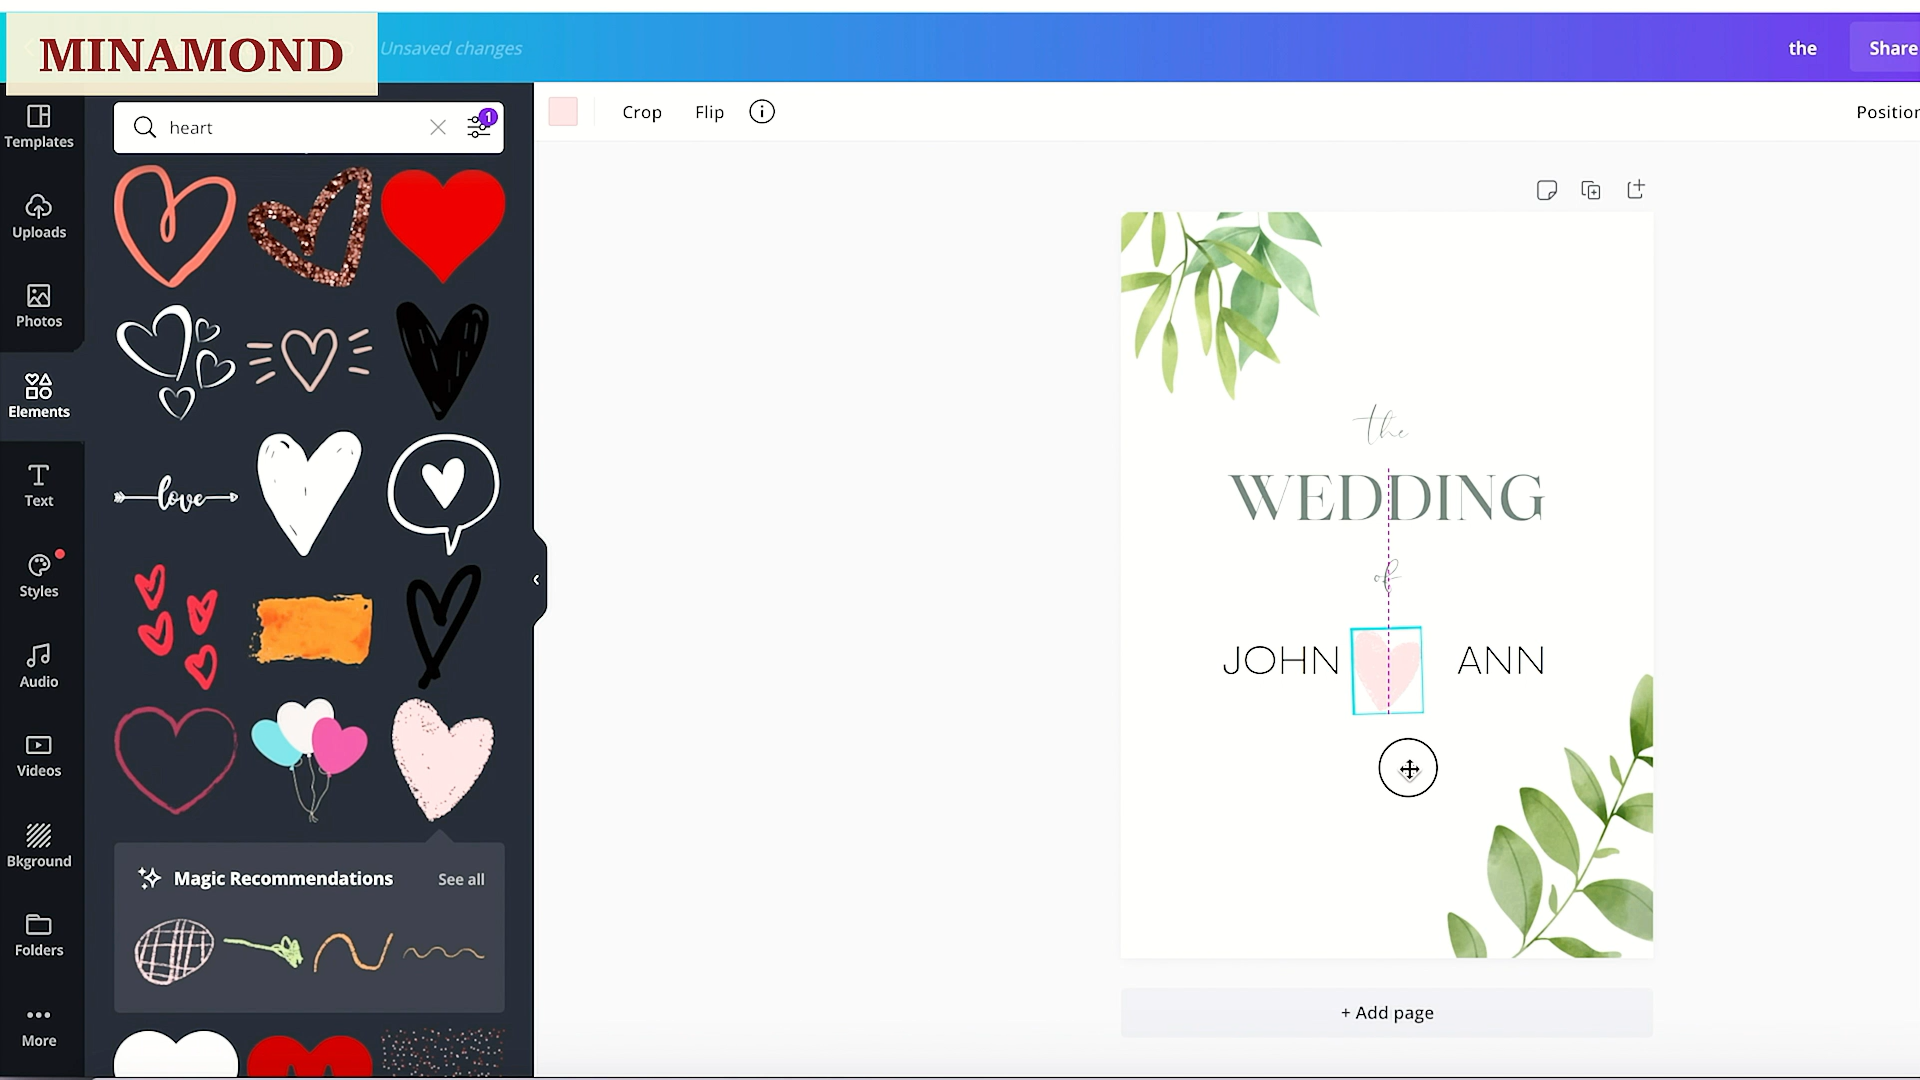The height and width of the screenshot is (1080, 1920).
Task: Click the Add page button
Action: [x=1387, y=1013]
